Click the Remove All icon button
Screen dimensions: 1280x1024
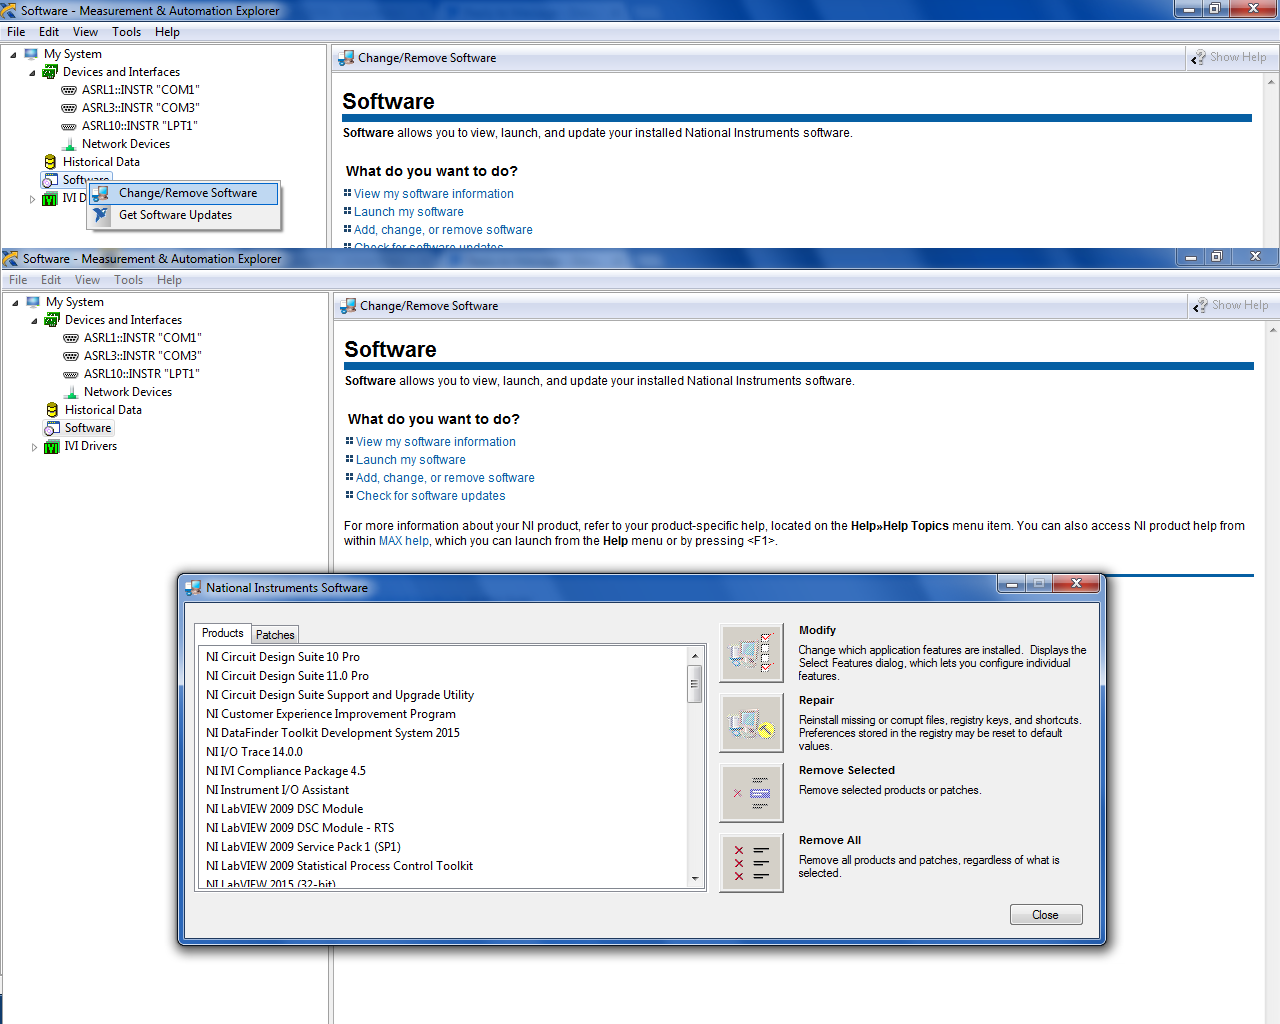752,863
